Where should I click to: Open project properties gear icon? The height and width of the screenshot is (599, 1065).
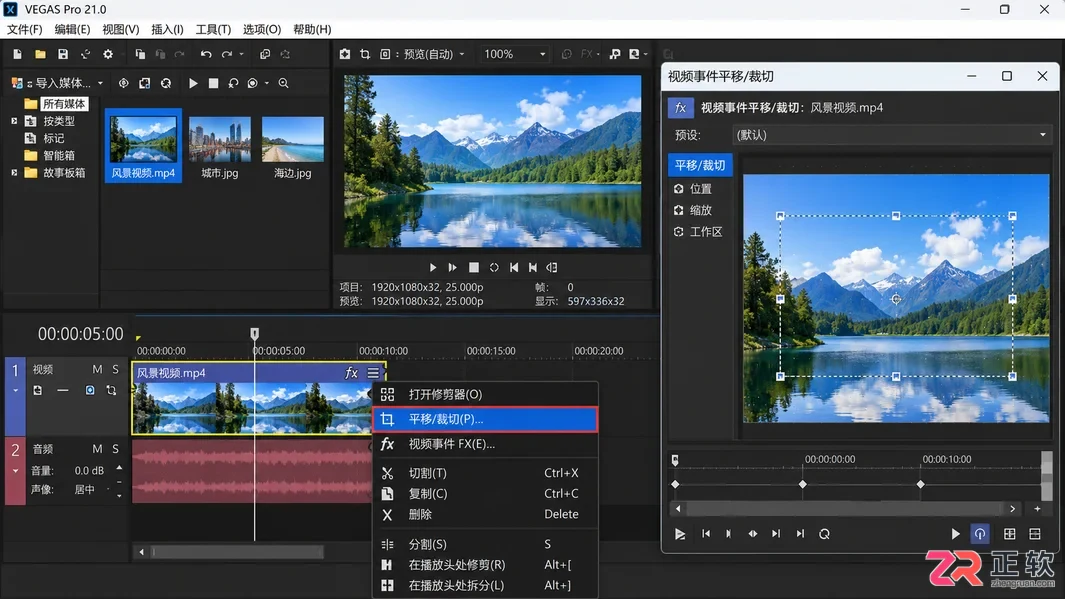(108, 54)
